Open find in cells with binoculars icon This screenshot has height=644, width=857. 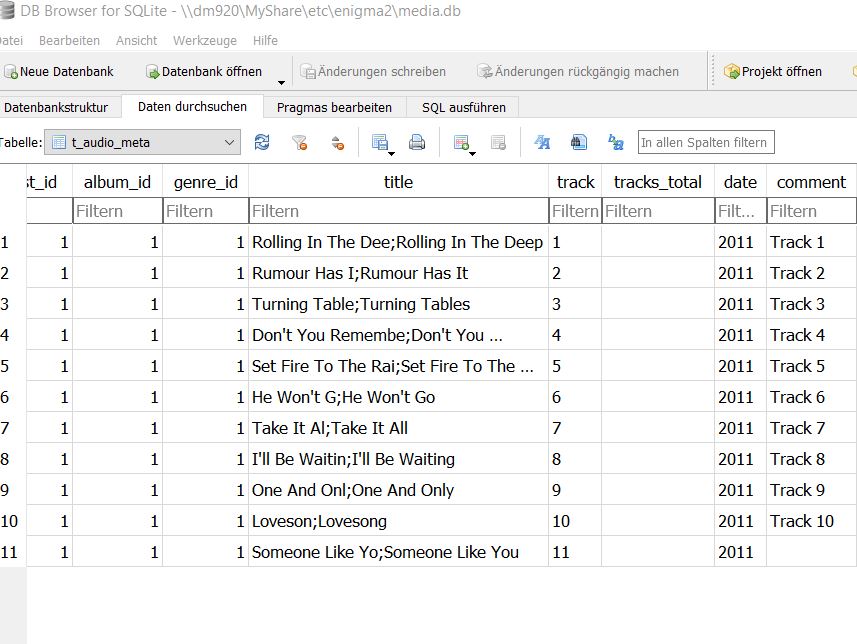tap(579, 143)
